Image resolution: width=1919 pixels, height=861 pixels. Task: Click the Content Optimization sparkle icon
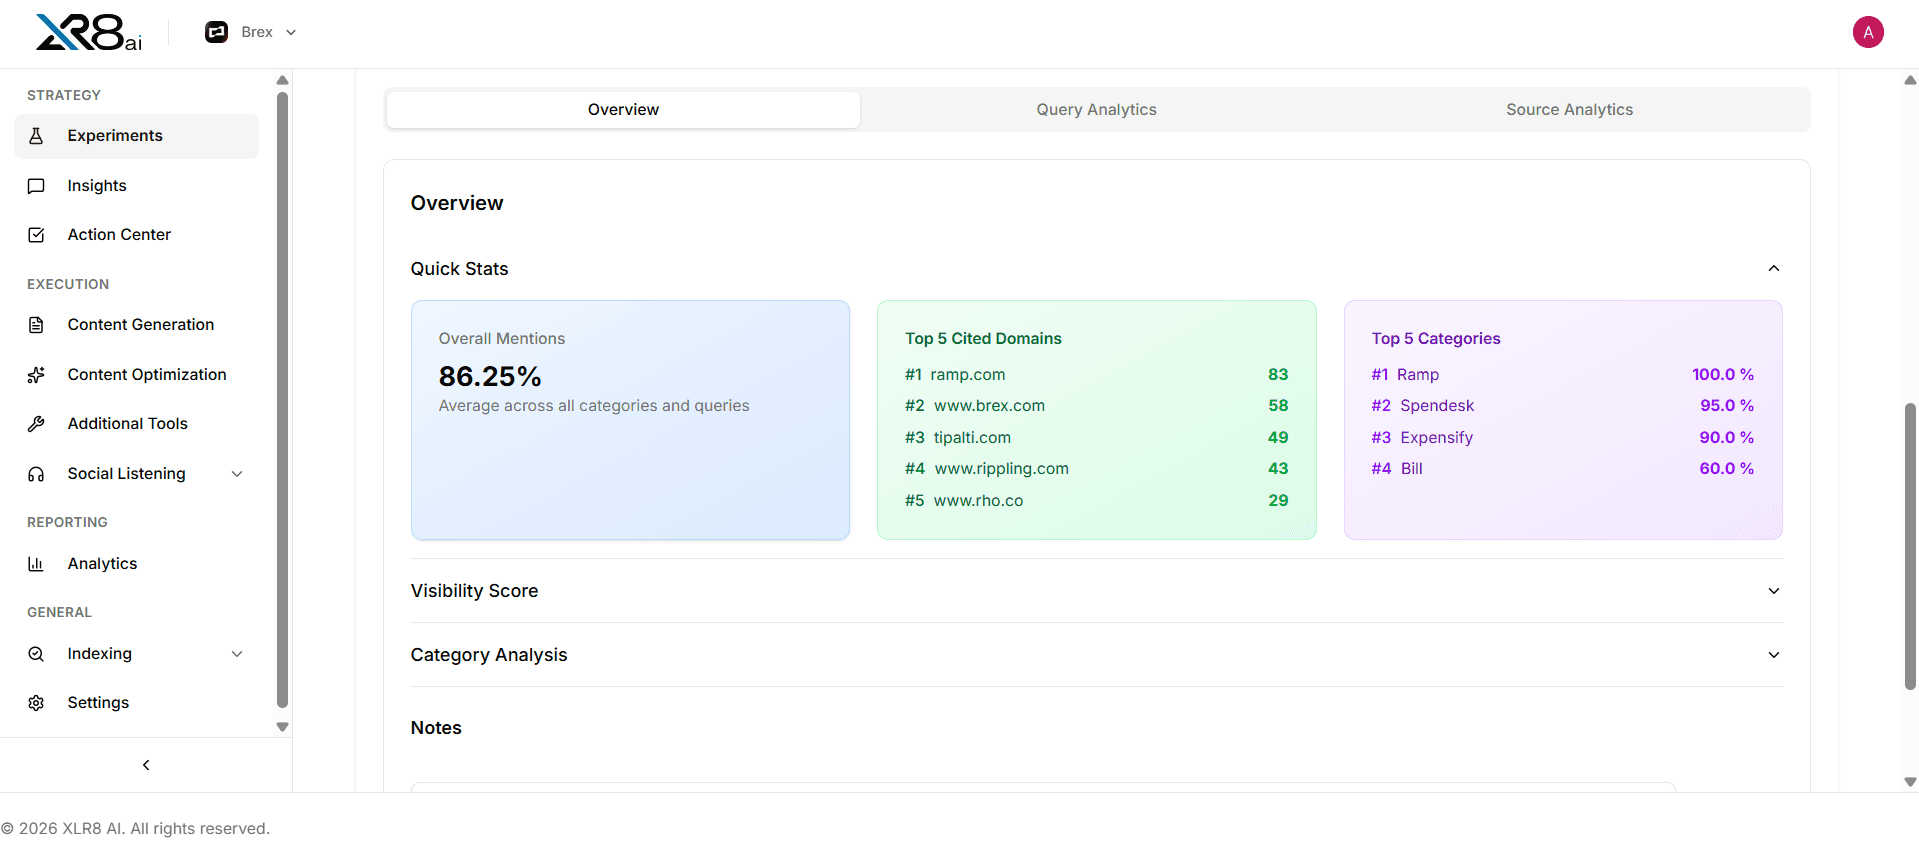pyautogui.click(x=36, y=375)
